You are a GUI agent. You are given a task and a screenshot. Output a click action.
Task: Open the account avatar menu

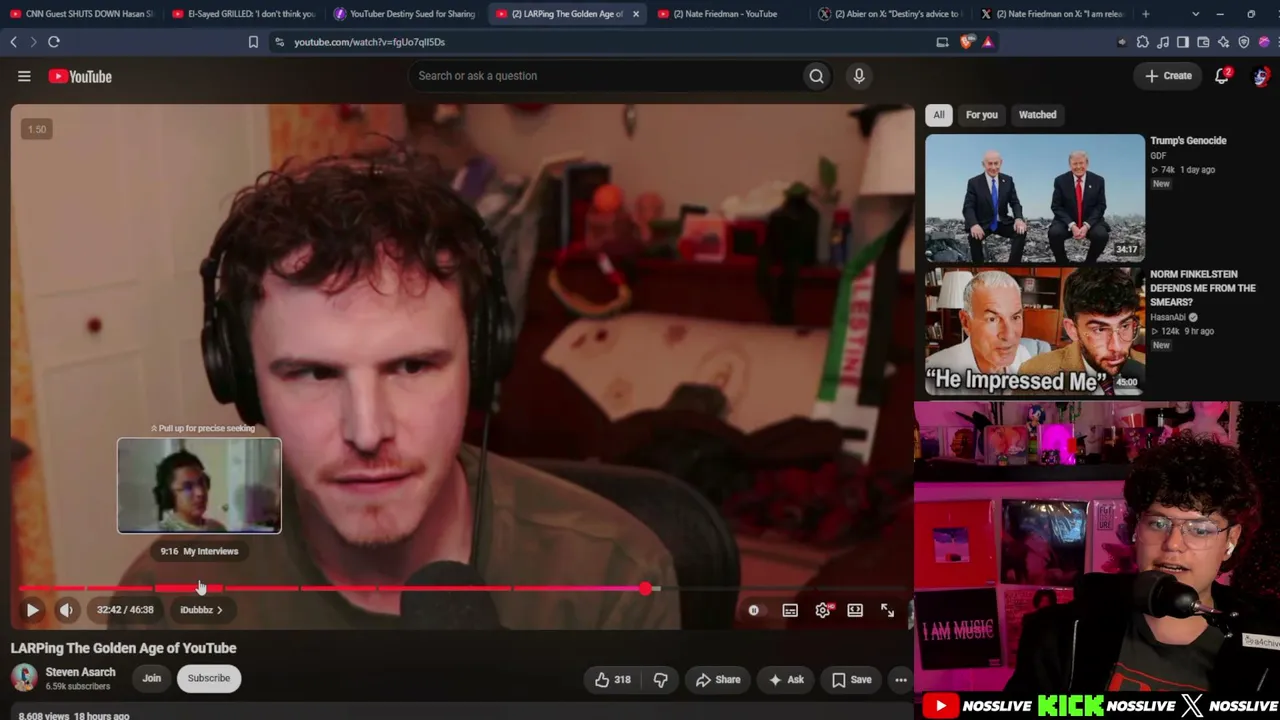(1261, 76)
